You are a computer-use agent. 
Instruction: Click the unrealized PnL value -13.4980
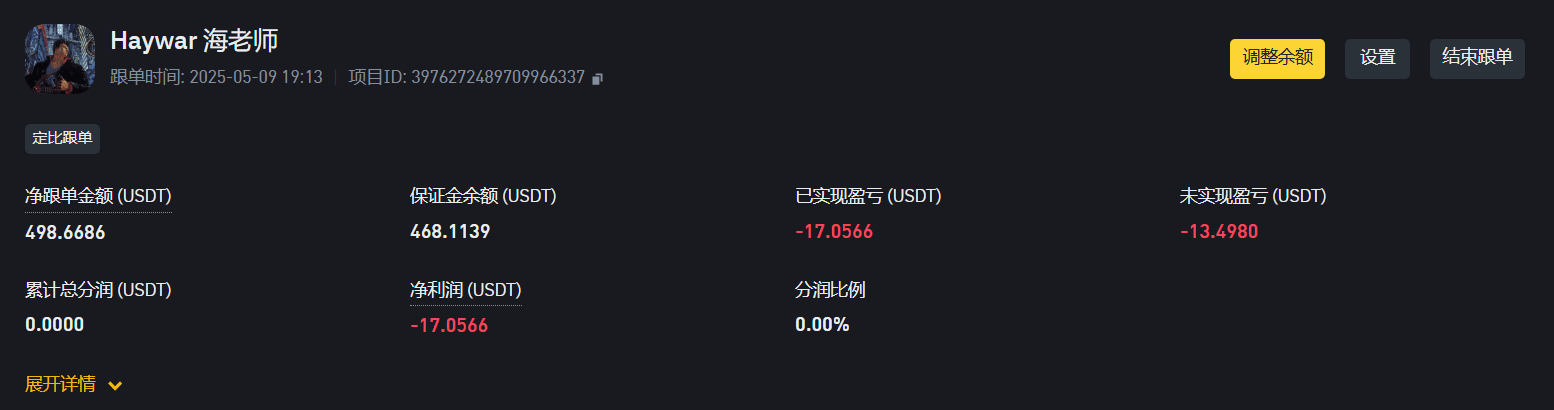[x=1219, y=232]
